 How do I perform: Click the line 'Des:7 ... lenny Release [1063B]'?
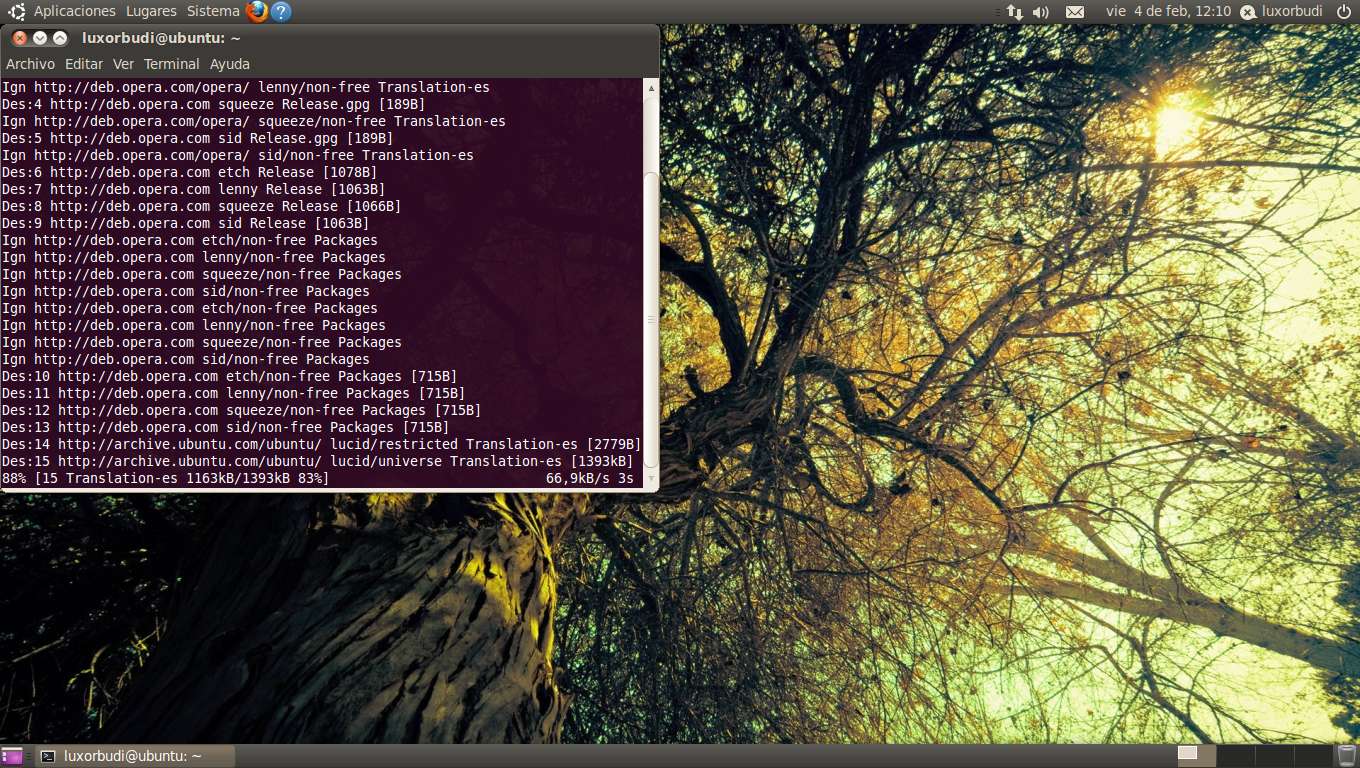[194, 189]
